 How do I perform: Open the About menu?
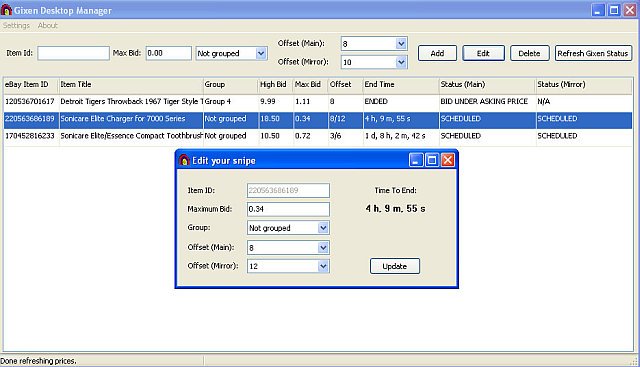[47, 25]
